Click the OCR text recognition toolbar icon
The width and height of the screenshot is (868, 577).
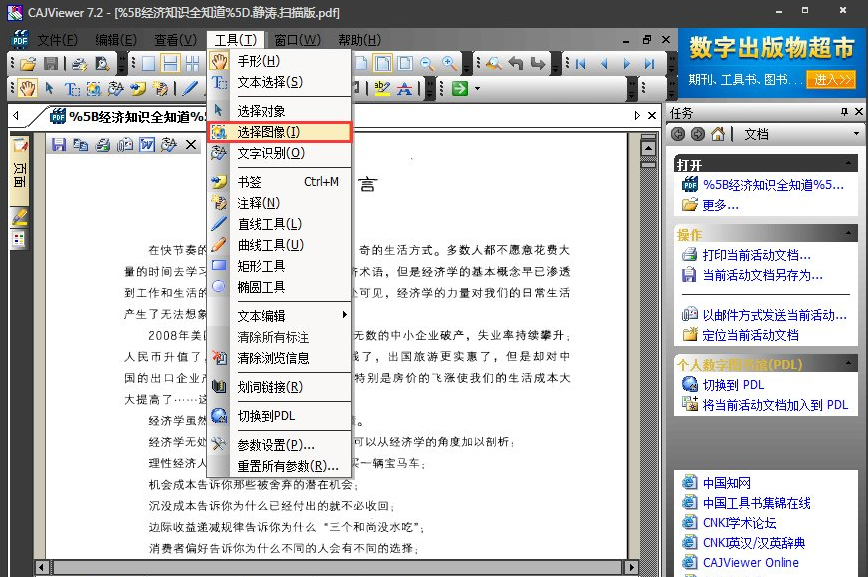(x=116, y=88)
